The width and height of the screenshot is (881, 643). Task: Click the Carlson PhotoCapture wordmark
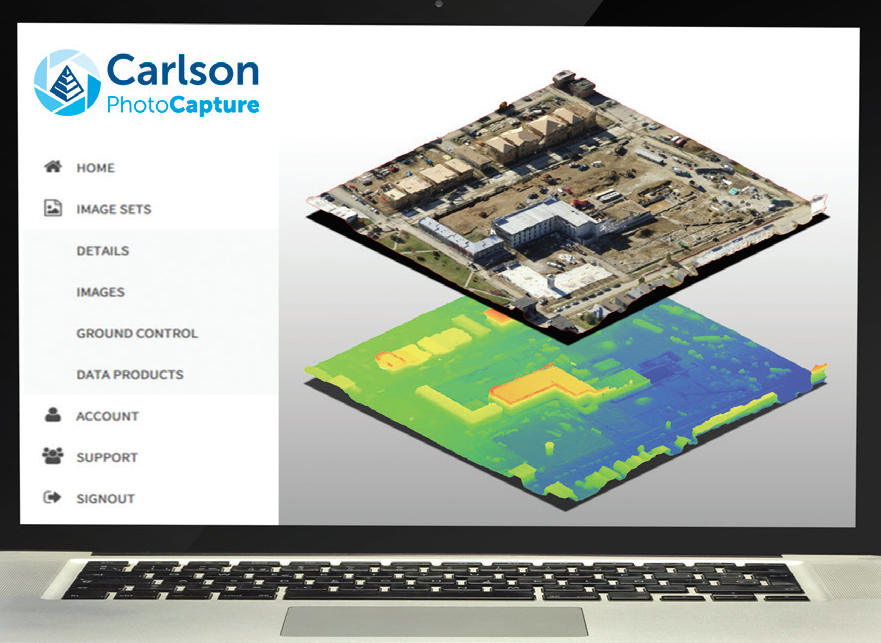[x=183, y=84]
